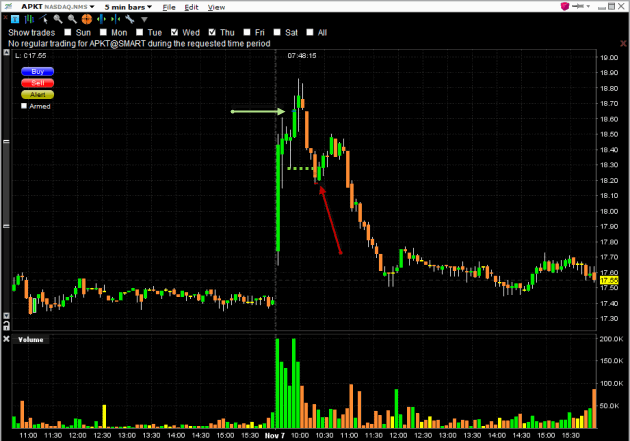Click the vertical price-scale slider thumb

tap(6, 184)
